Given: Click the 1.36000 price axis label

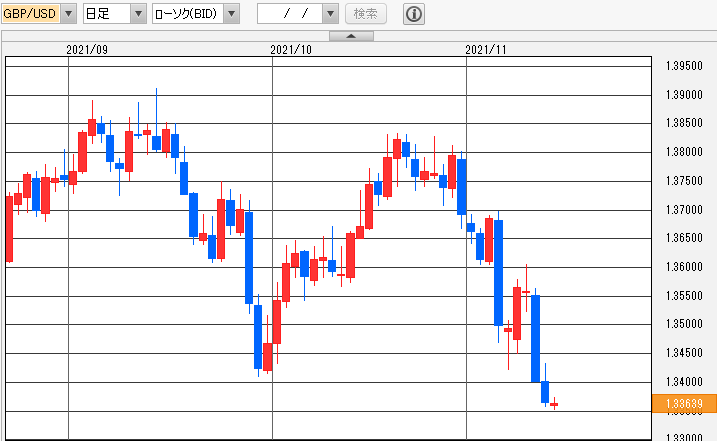Looking at the screenshot, I should click(684, 267).
